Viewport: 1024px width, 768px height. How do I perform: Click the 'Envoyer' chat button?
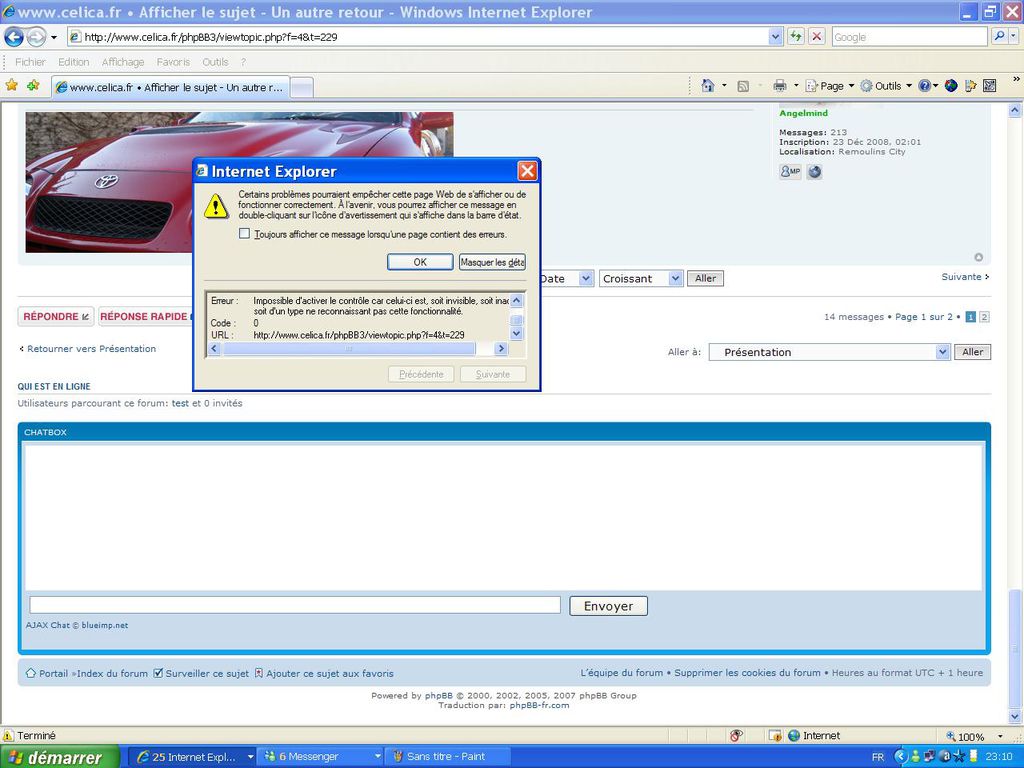(608, 606)
